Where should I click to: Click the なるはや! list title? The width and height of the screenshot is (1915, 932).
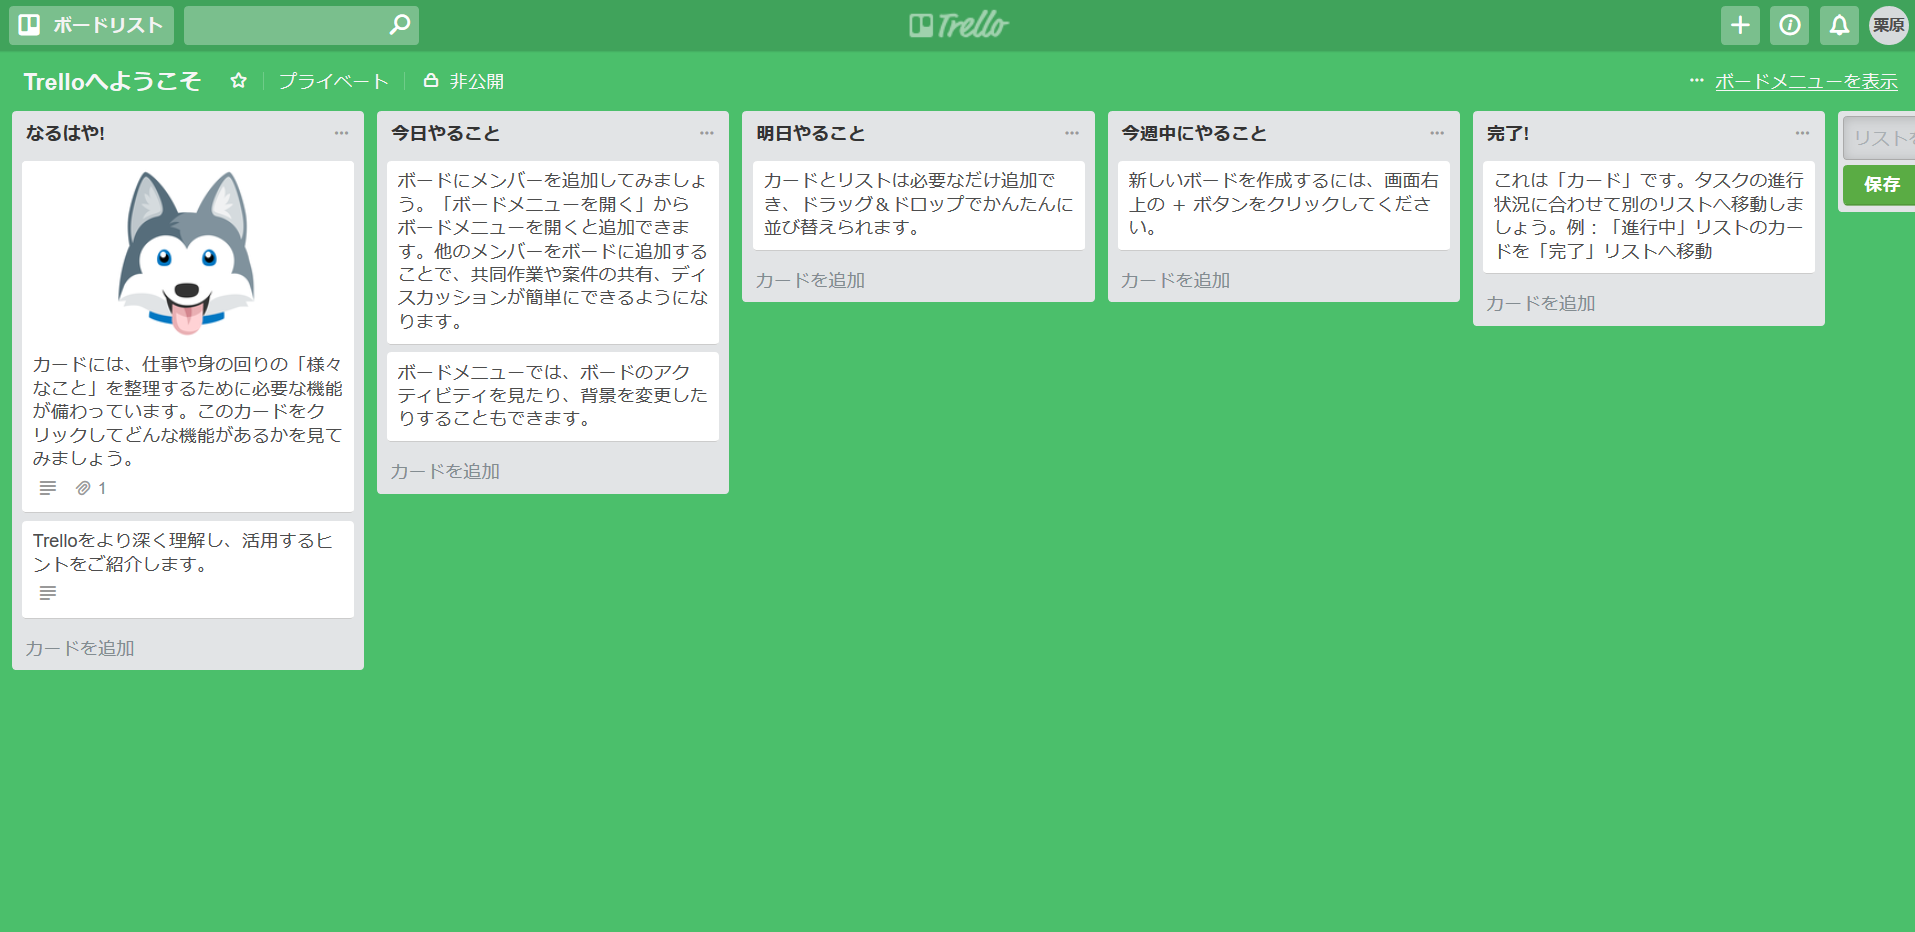pos(65,133)
